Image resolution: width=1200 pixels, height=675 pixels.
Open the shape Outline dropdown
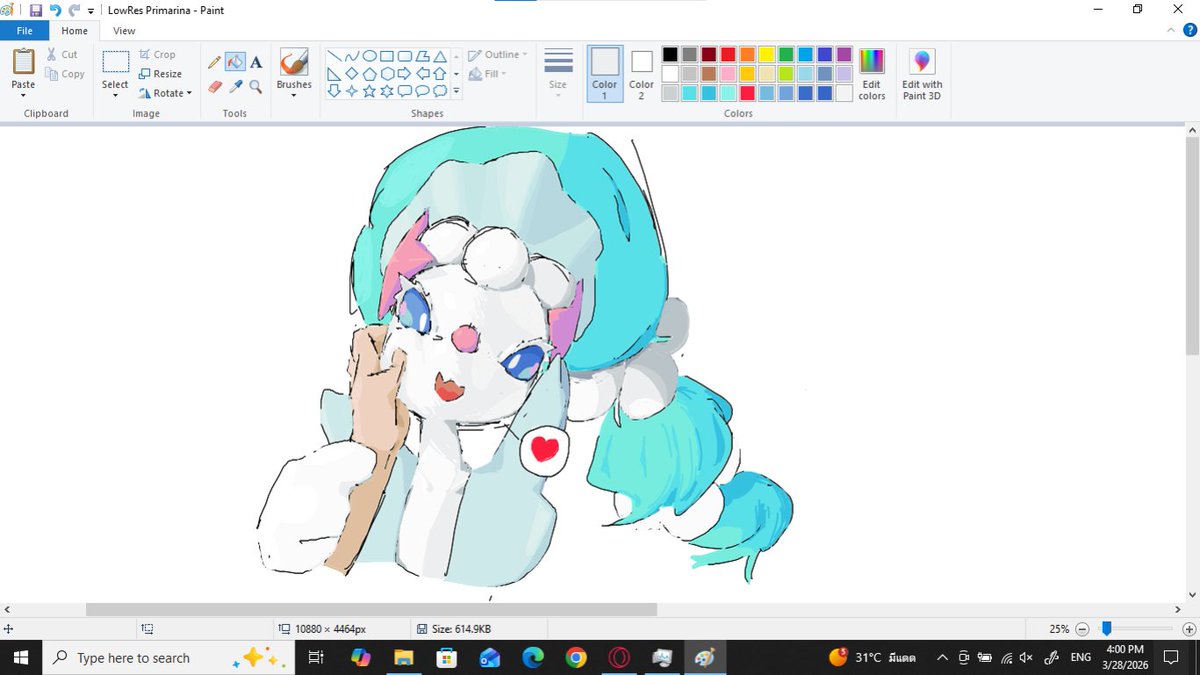coord(498,55)
